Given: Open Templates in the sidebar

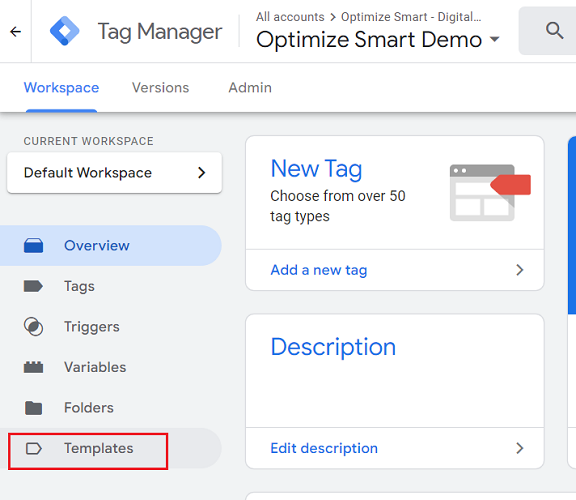Looking at the screenshot, I should 110,448.
